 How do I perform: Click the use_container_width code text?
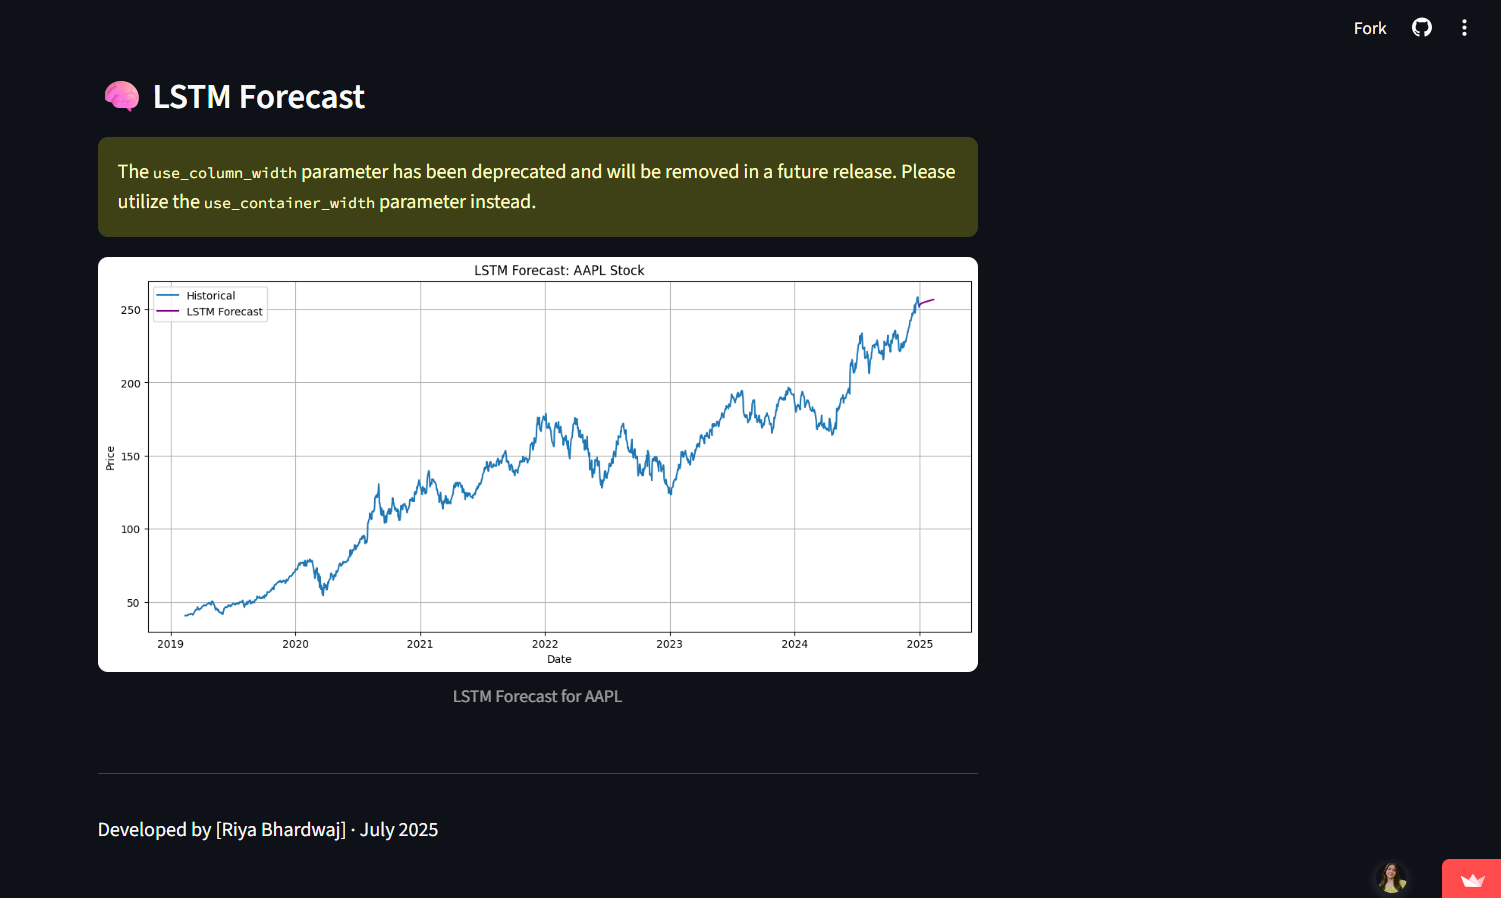pyautogui.click(x=289, y=203)
